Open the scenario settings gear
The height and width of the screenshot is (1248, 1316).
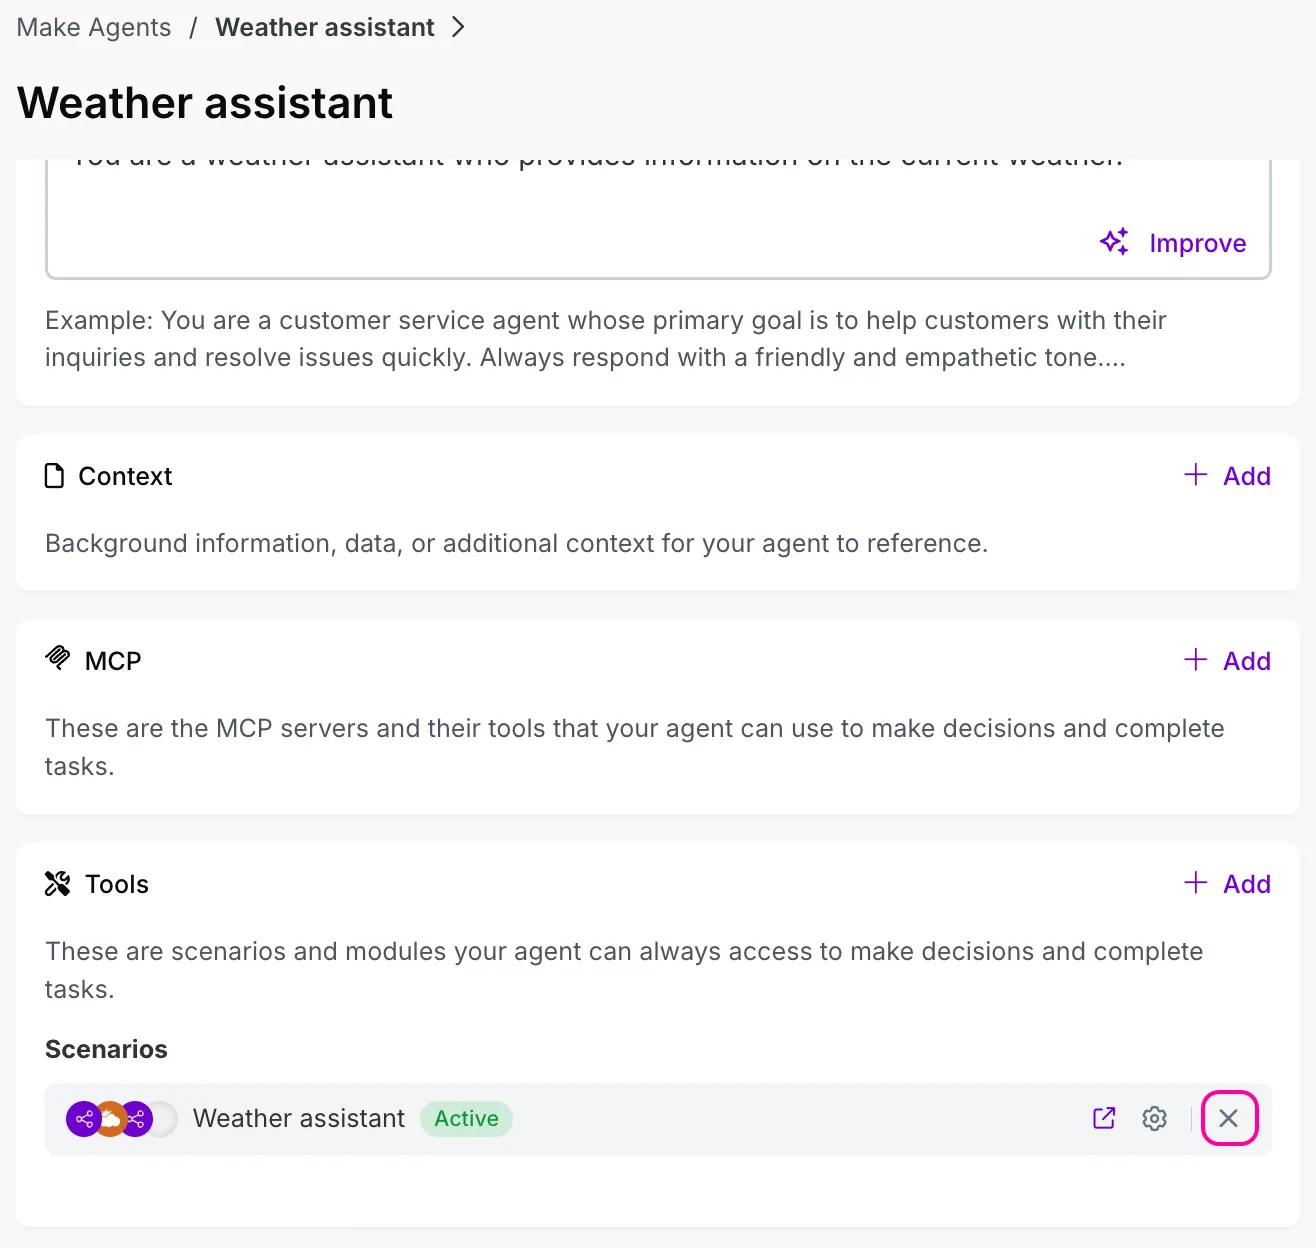pos(1154,1118)
